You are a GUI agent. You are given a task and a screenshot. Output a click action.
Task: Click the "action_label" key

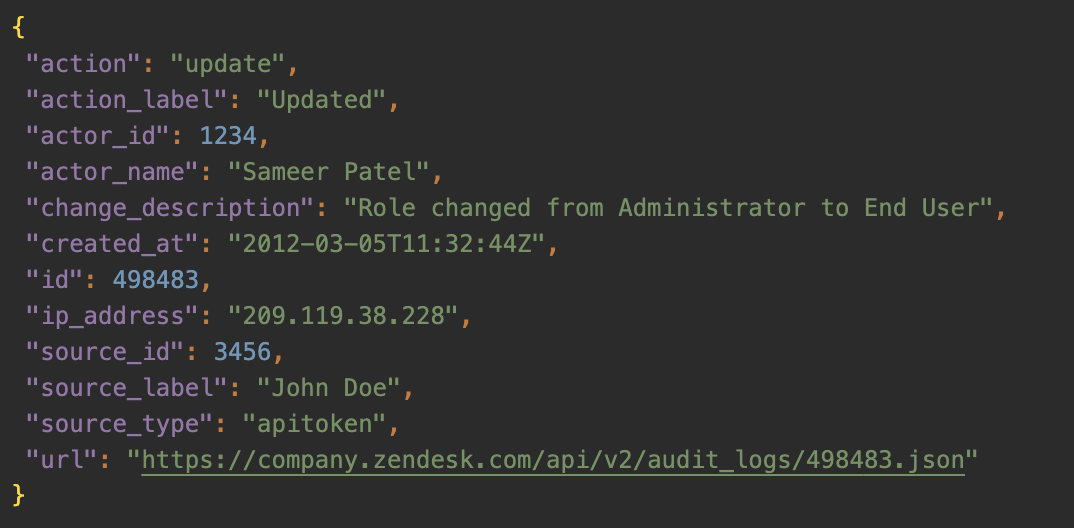pyautogui.click(x=127, y=100)
